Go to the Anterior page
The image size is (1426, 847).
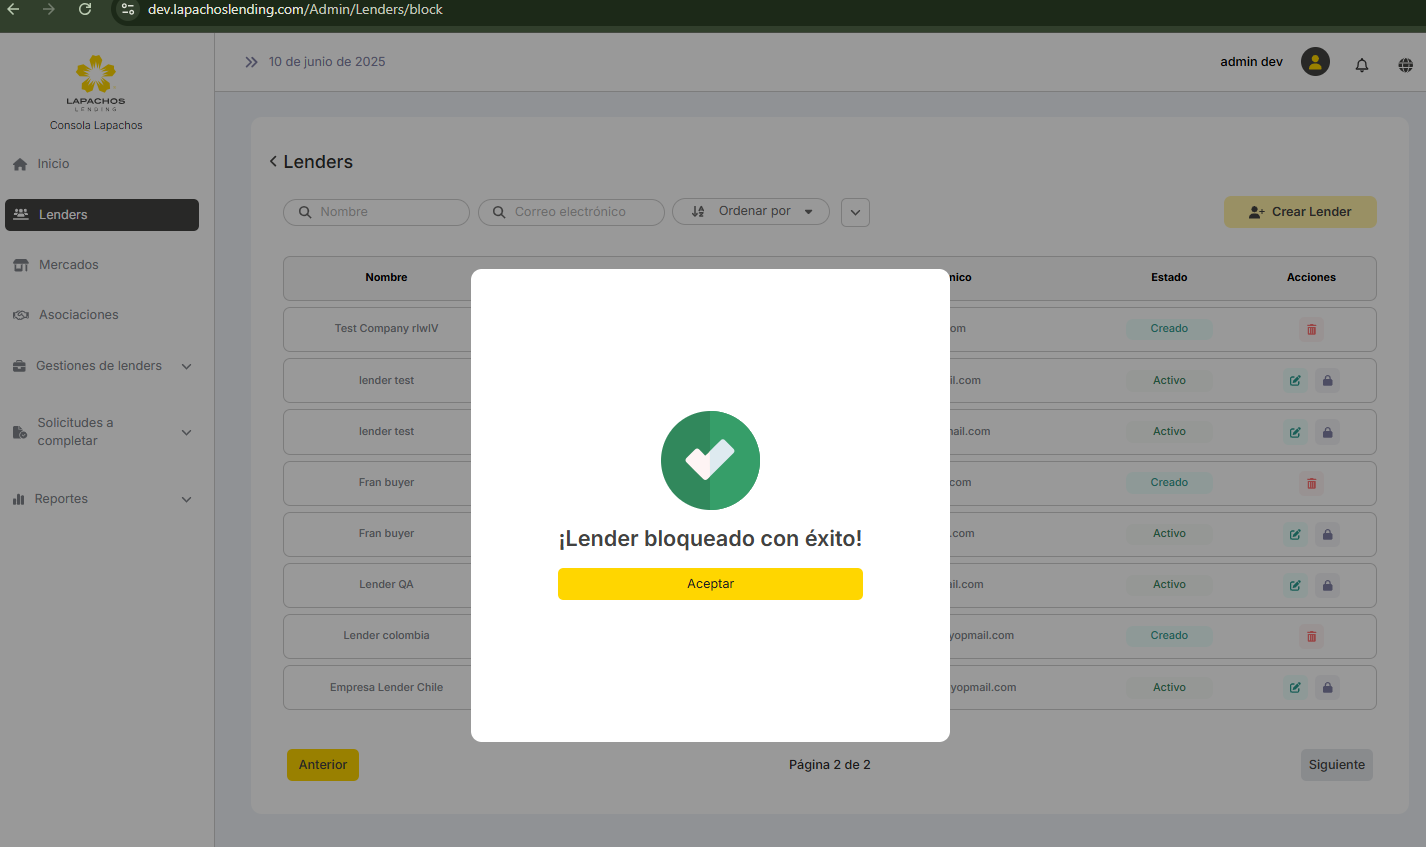pyautogui.click(x=322, y=765)
